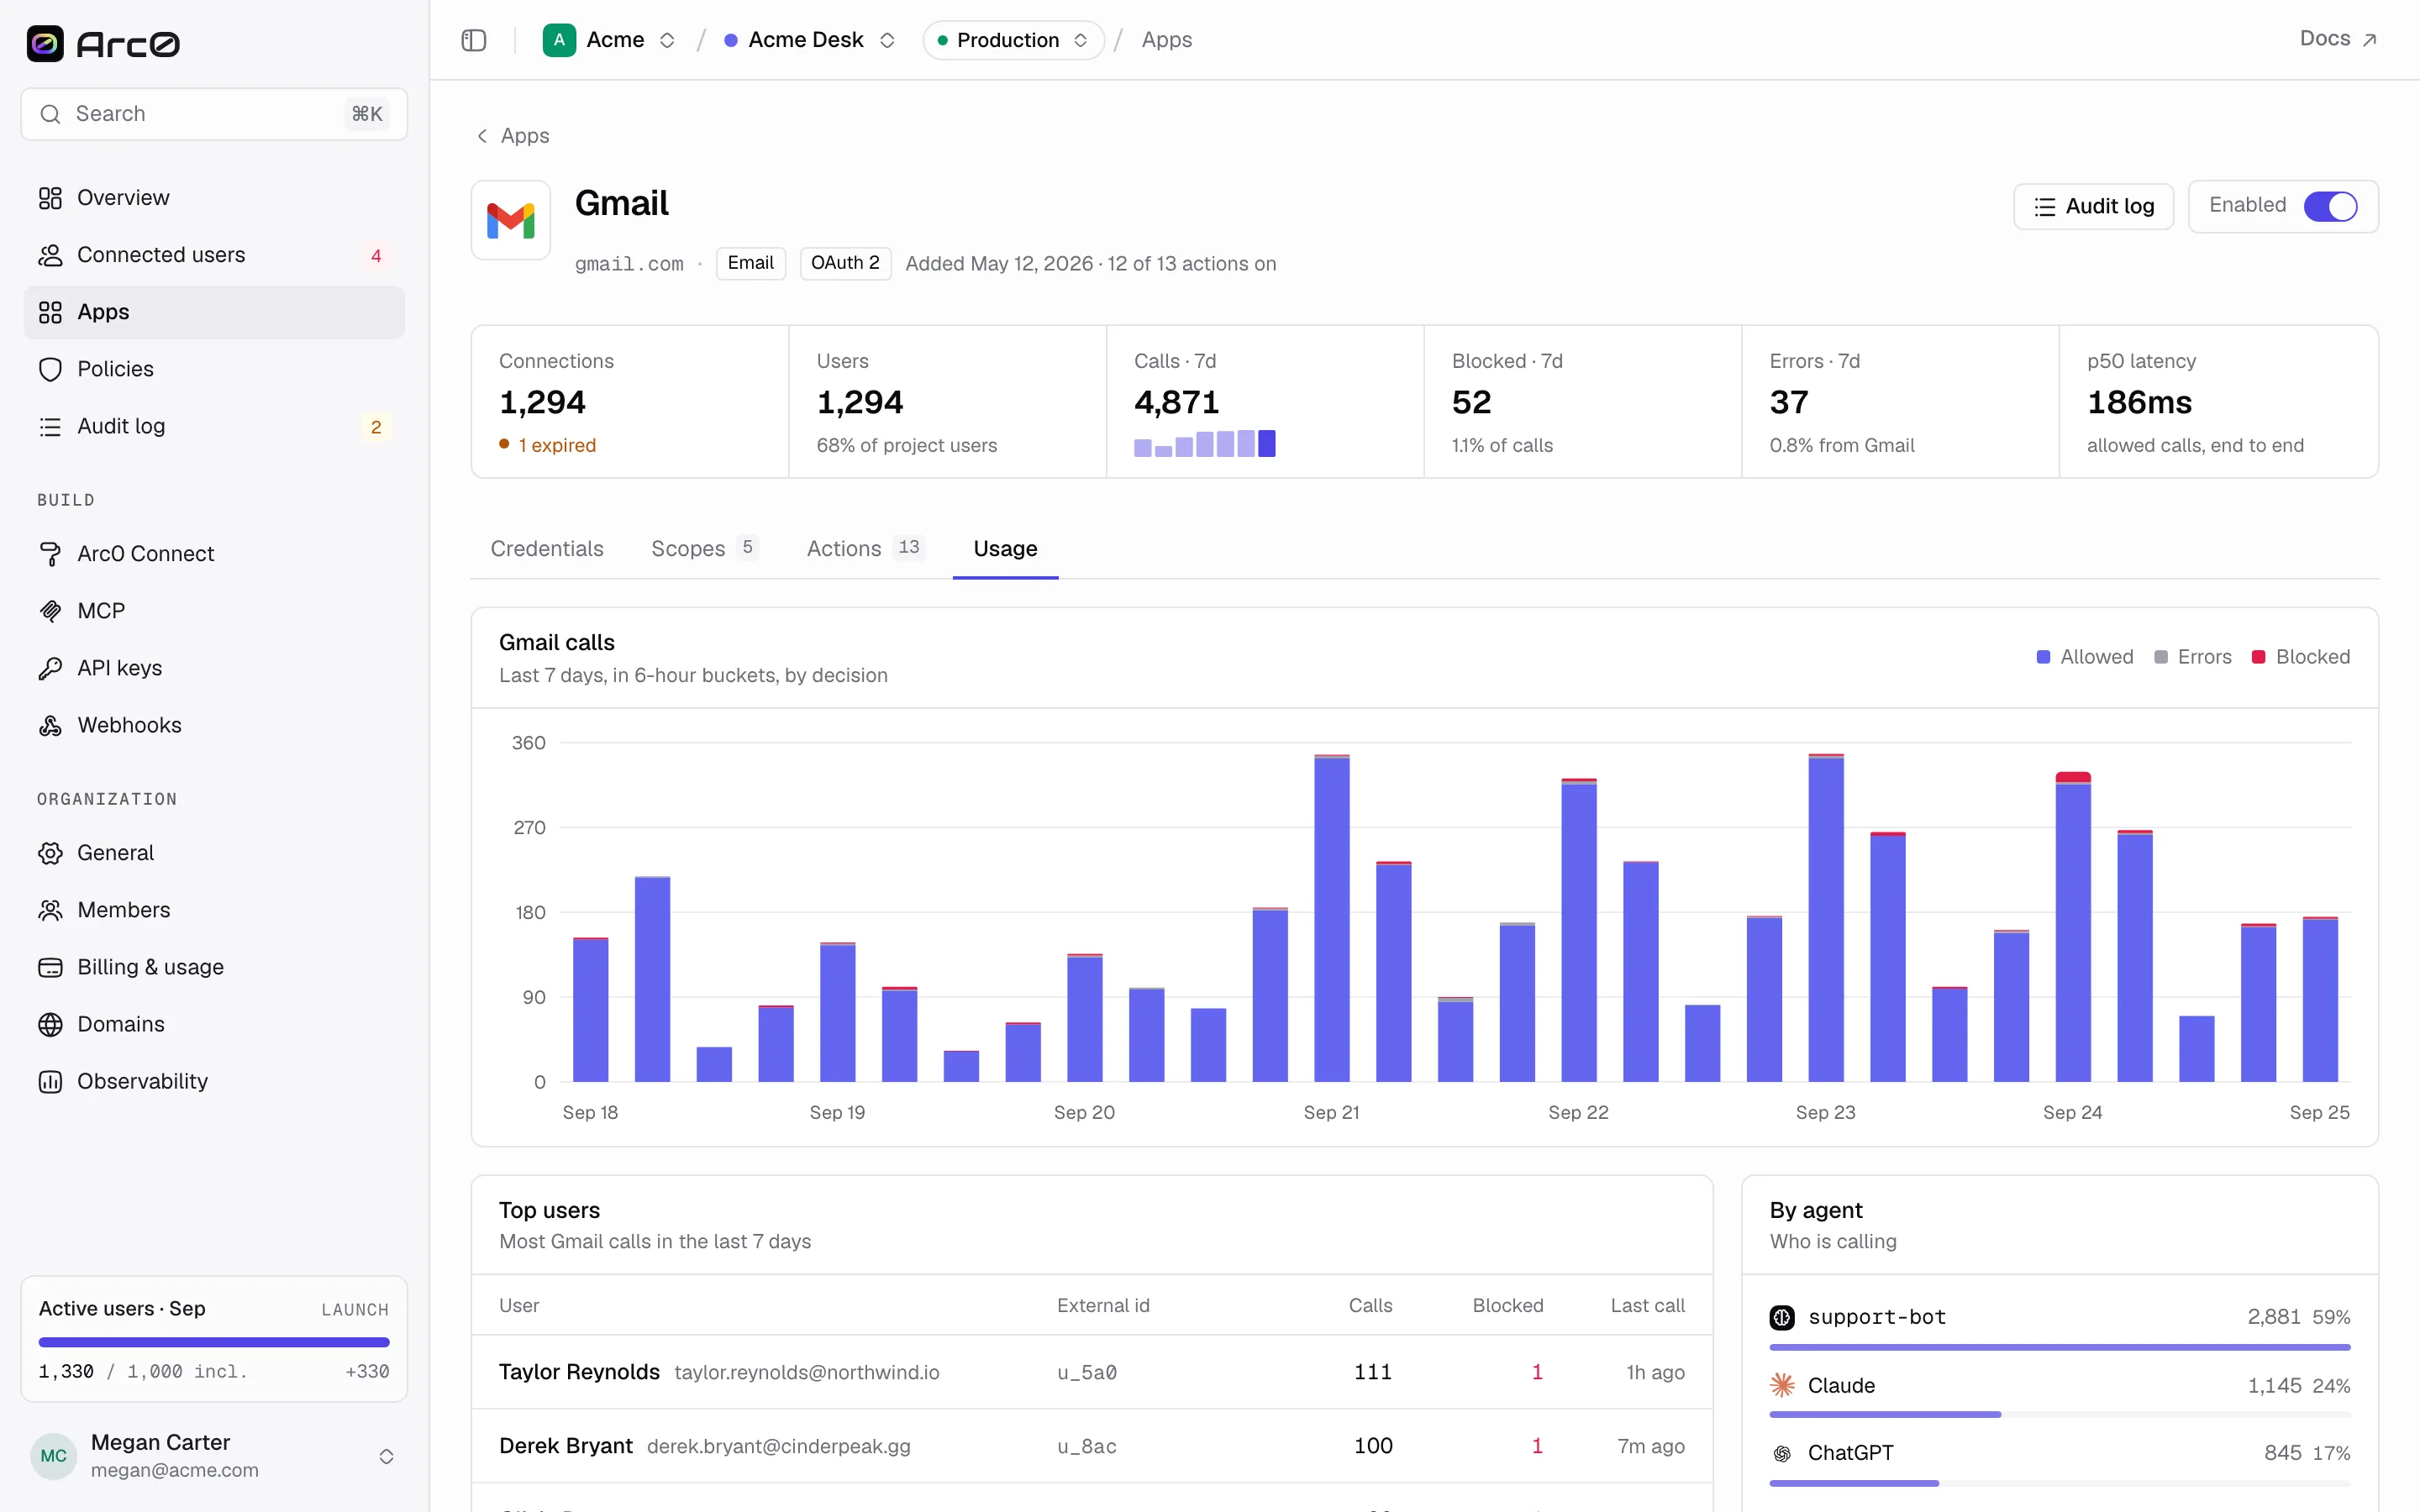
Task: Click the Billing & usage card icon
Action: pos(50,967)
